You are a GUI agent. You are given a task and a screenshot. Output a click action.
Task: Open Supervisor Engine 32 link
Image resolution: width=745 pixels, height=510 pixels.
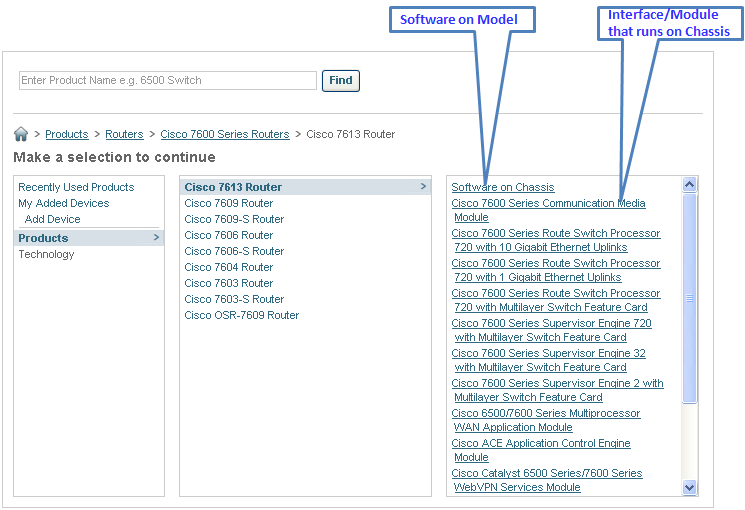548,360
